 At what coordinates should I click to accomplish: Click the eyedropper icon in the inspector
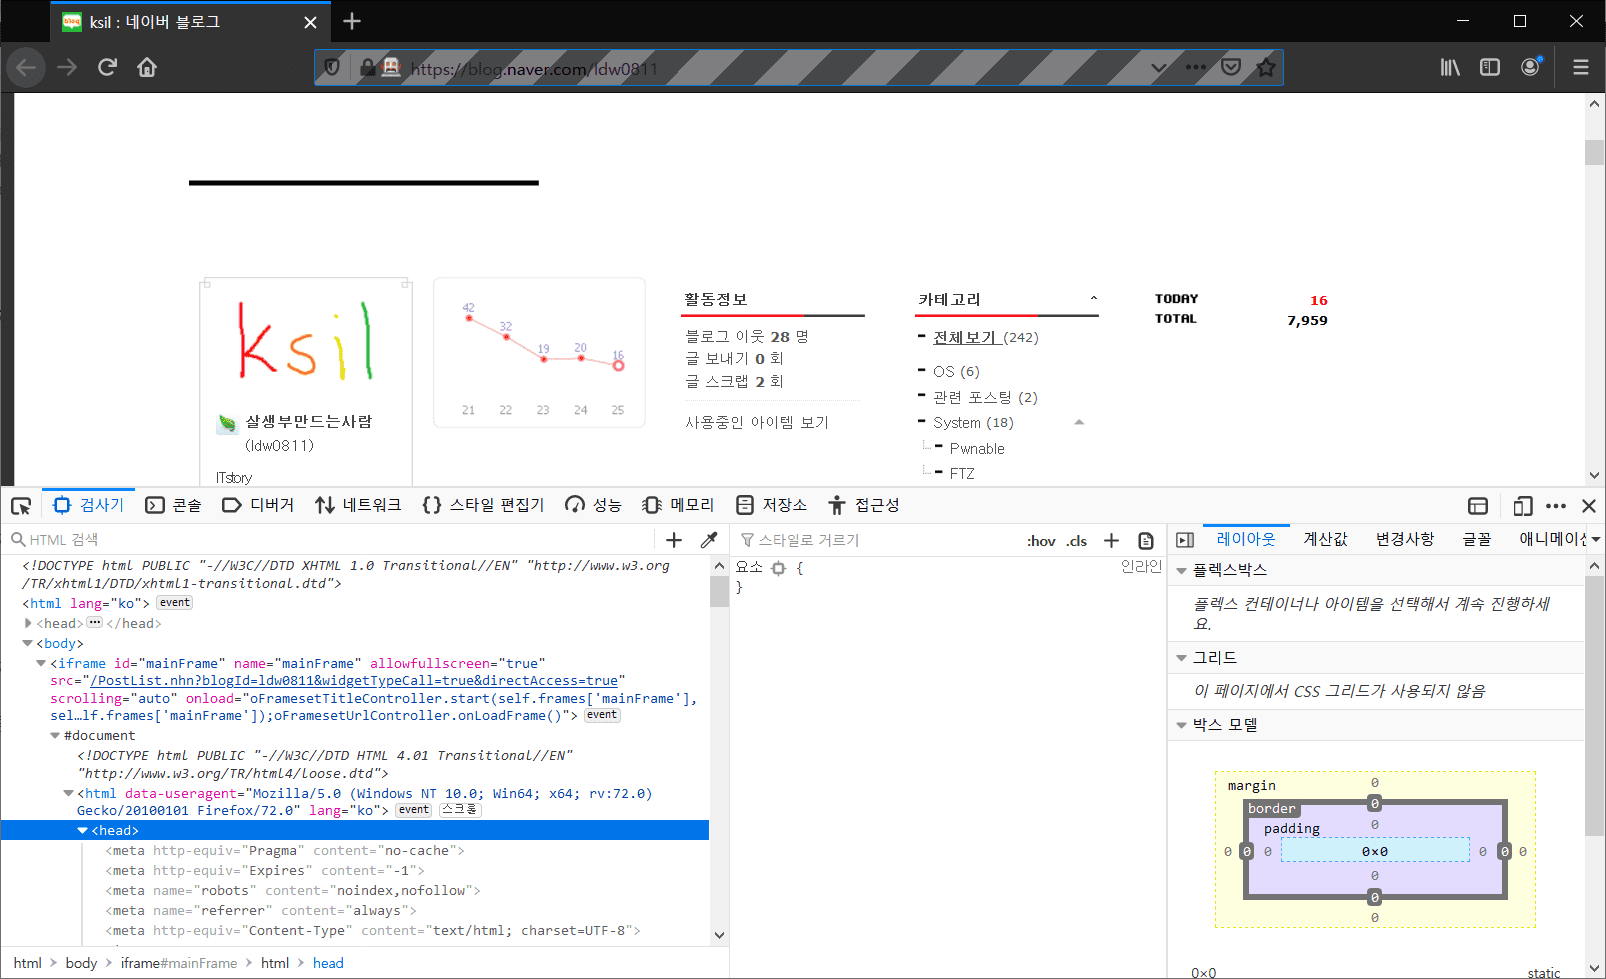(709, 540)
